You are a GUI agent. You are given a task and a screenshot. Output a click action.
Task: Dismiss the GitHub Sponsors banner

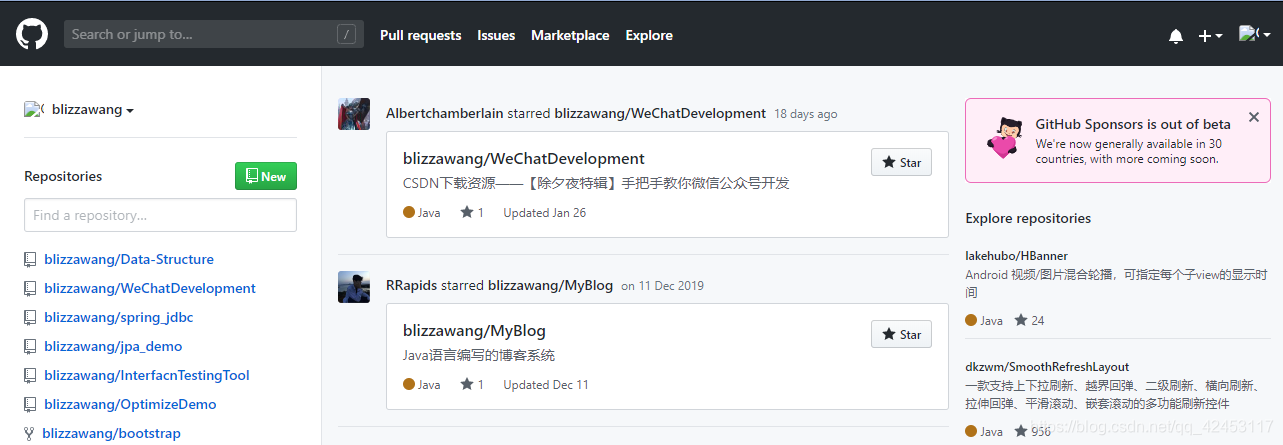1254,117
